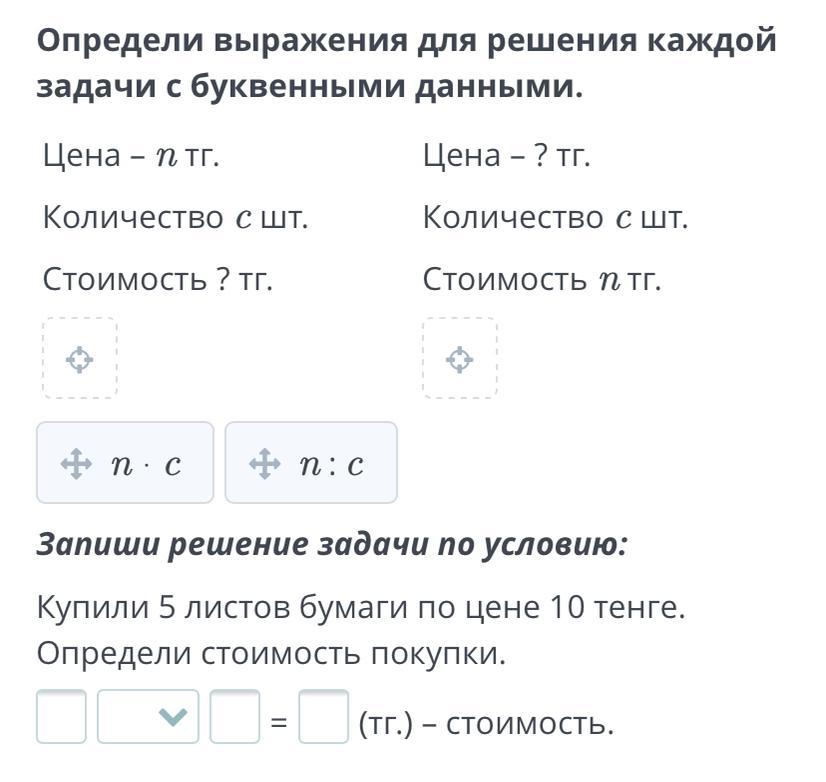Click the result input box after equals sign
The height and width of the screenshot is (782, 826).
point(324,717)
